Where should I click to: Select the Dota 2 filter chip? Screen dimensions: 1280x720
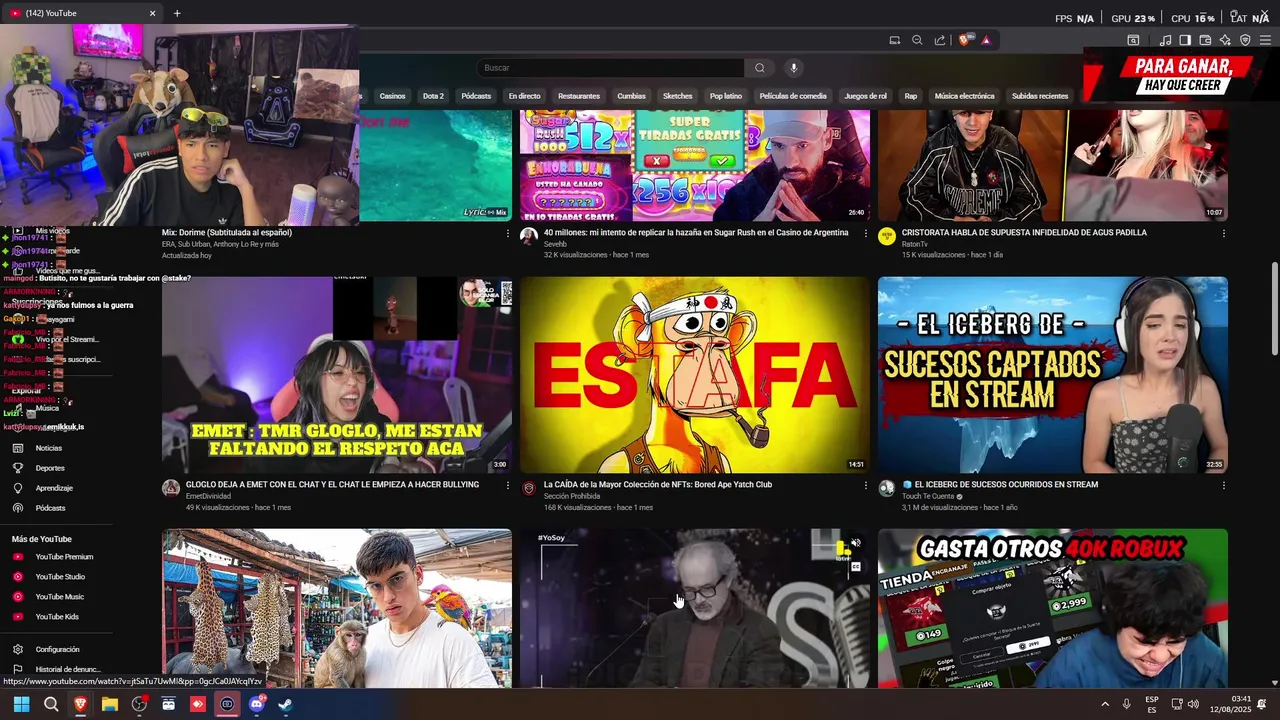(x=433, y=96)
